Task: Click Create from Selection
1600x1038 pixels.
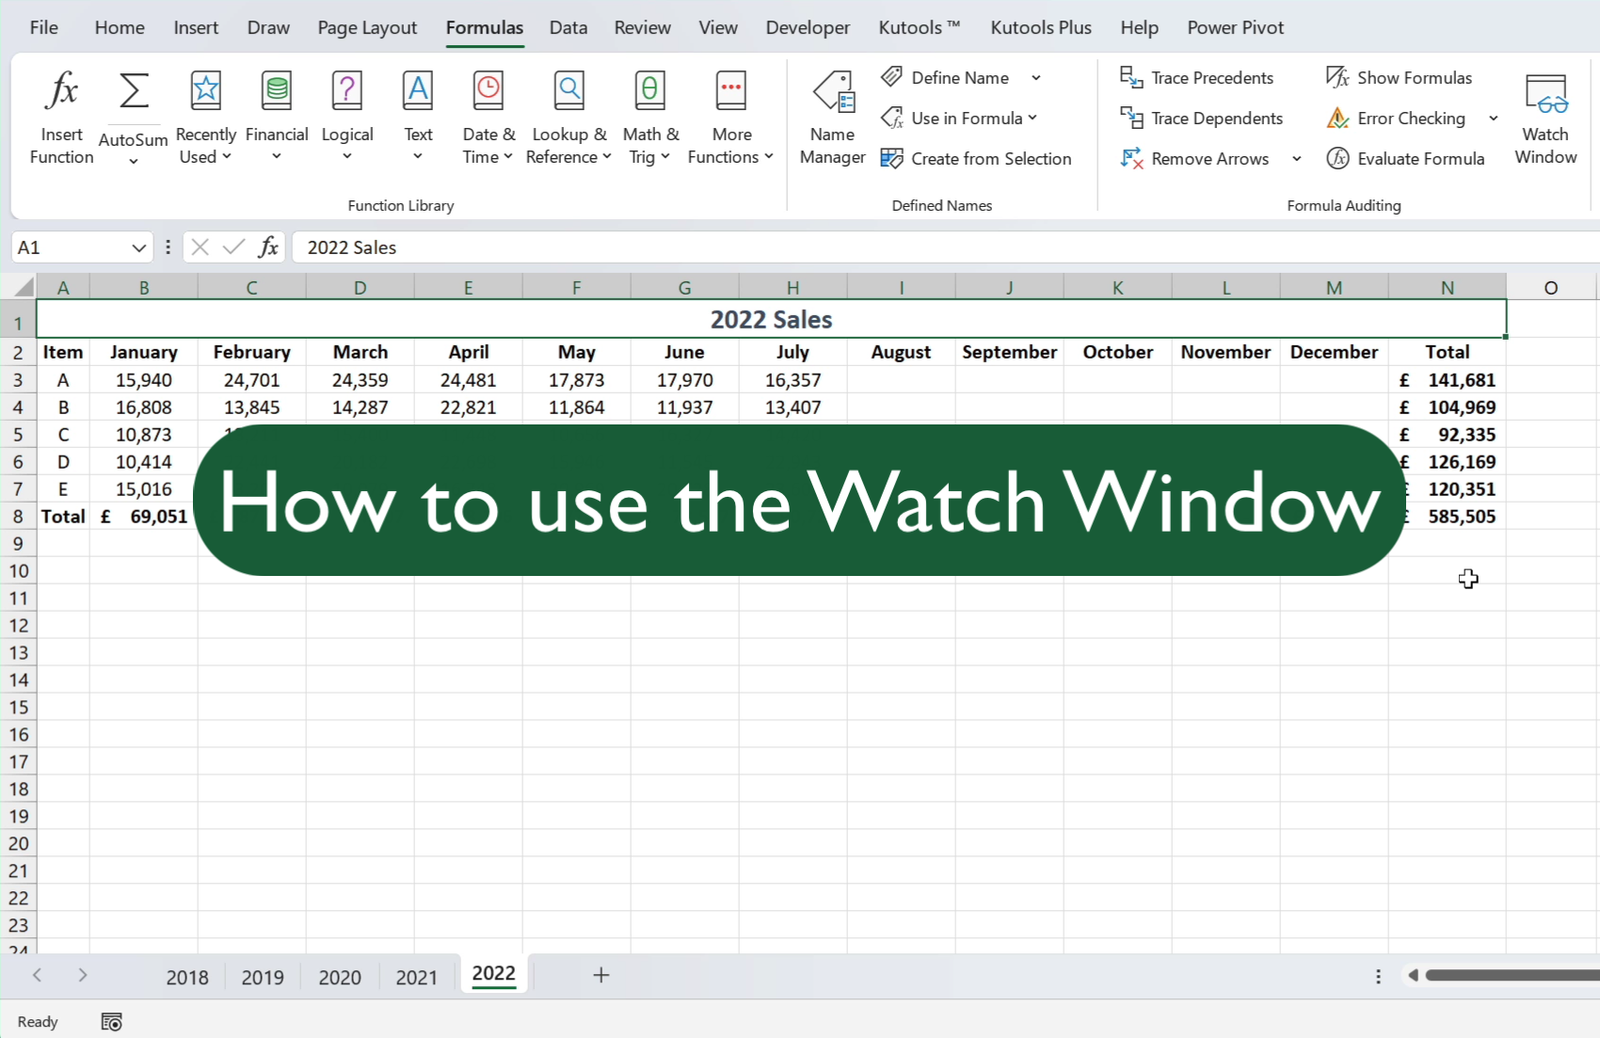Action: 976,159
